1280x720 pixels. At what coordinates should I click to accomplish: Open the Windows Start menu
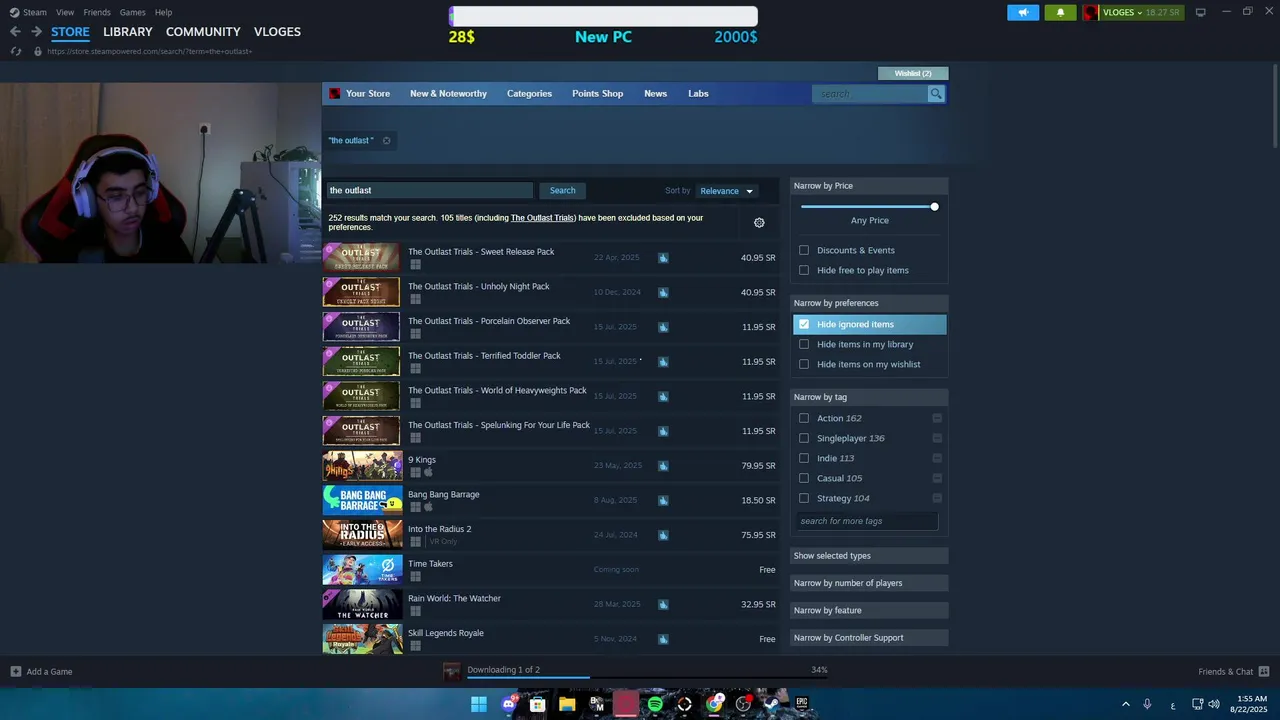click(x=479, y=704)
